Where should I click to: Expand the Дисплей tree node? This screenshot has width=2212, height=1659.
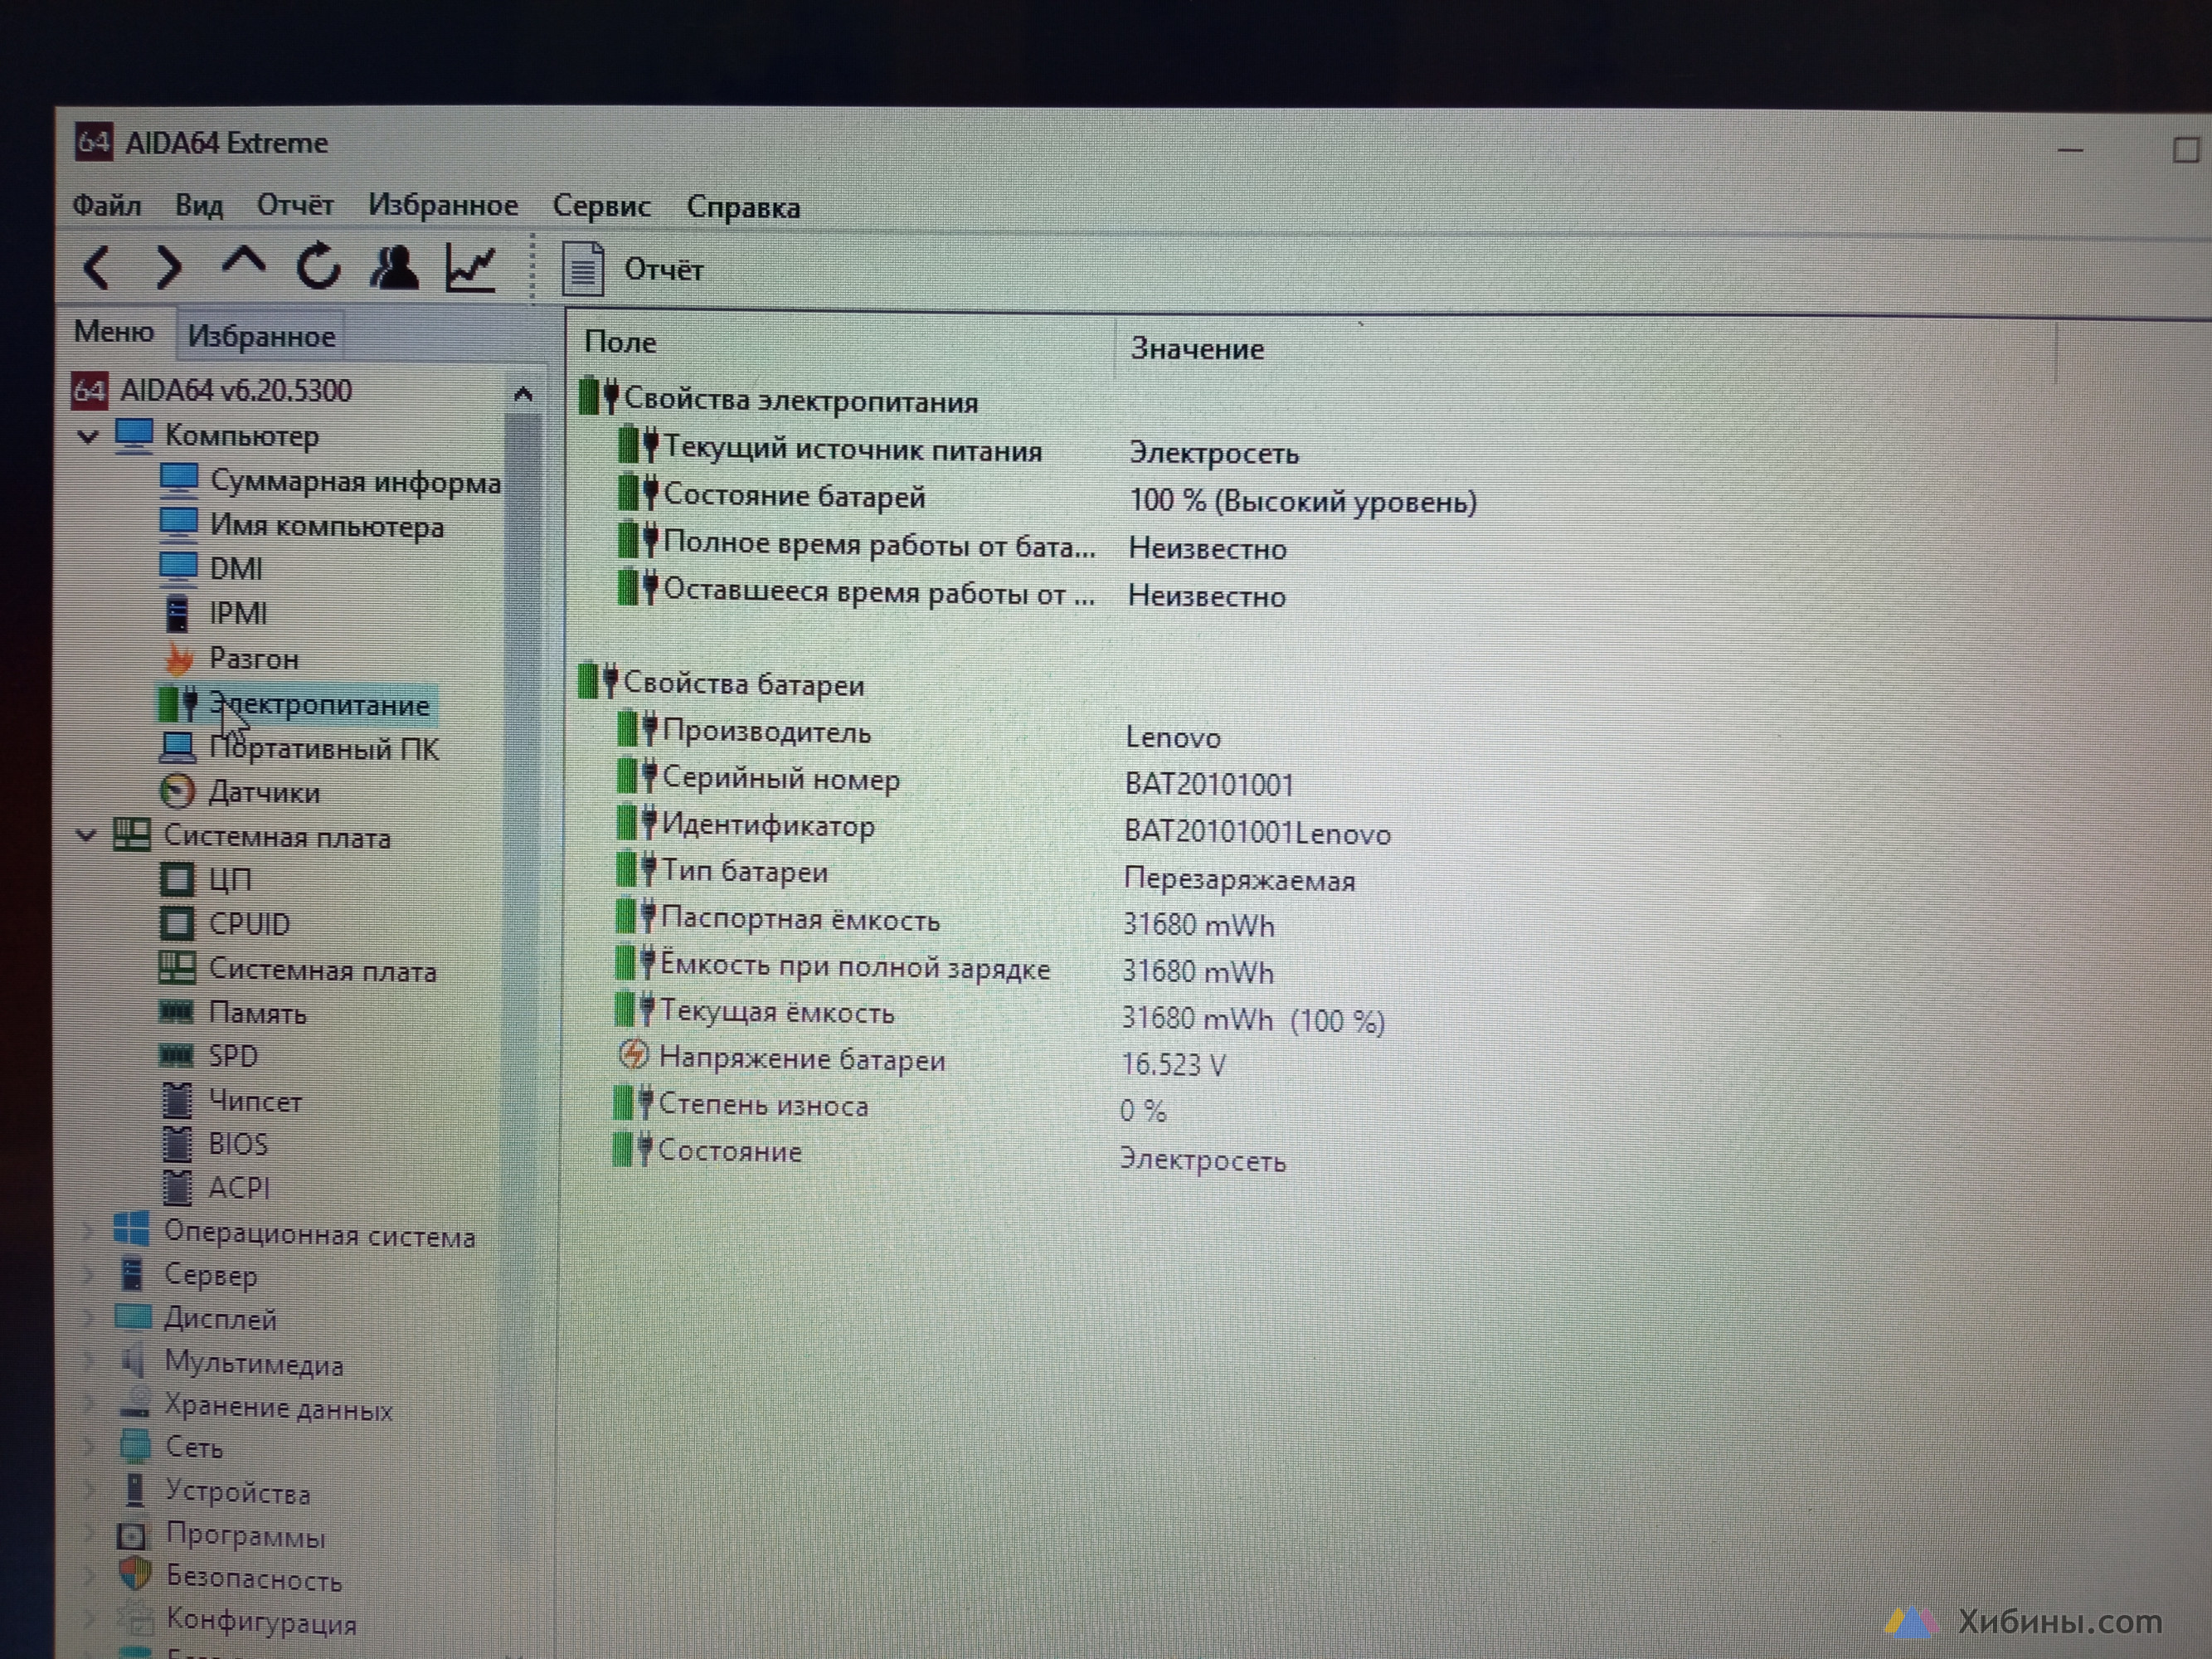[x=88, y=1318]
